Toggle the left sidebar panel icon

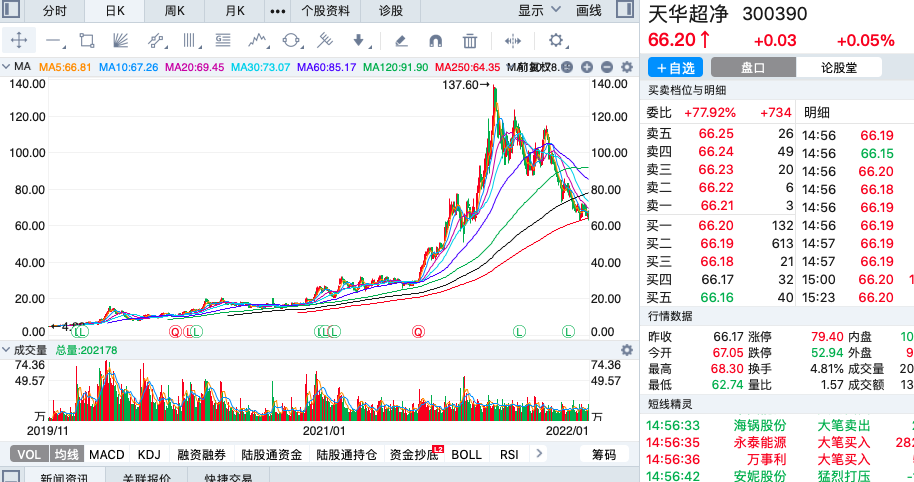[11, 9]
